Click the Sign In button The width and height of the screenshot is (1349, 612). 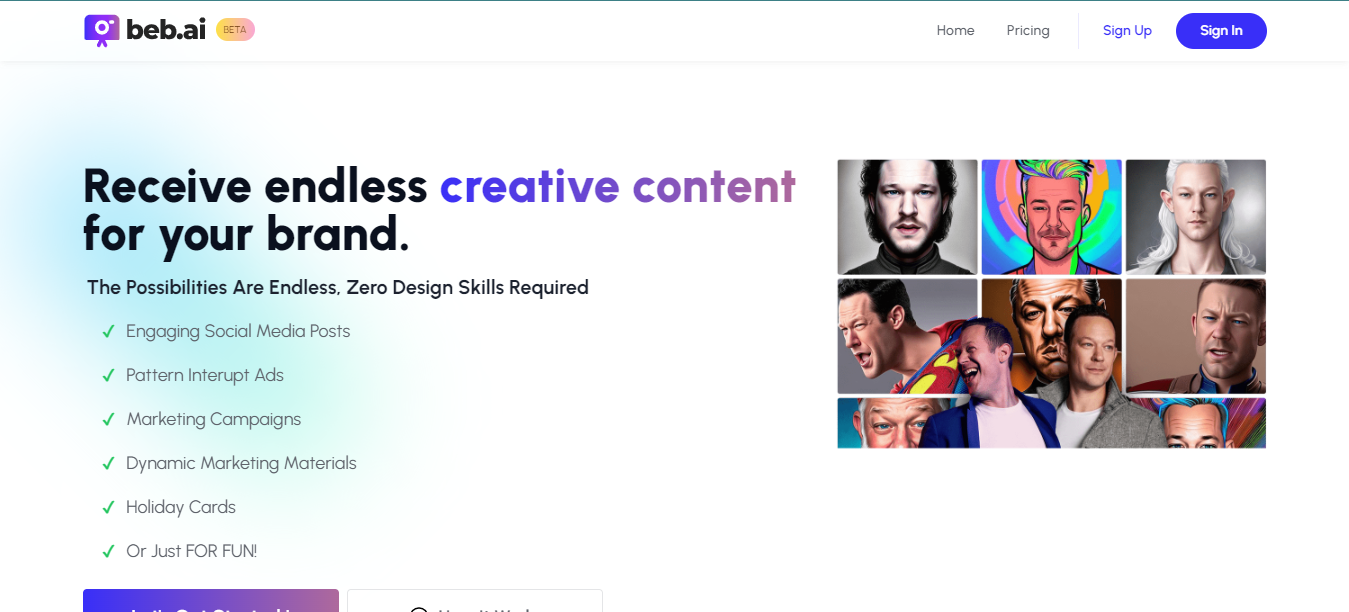point(1221,31)
